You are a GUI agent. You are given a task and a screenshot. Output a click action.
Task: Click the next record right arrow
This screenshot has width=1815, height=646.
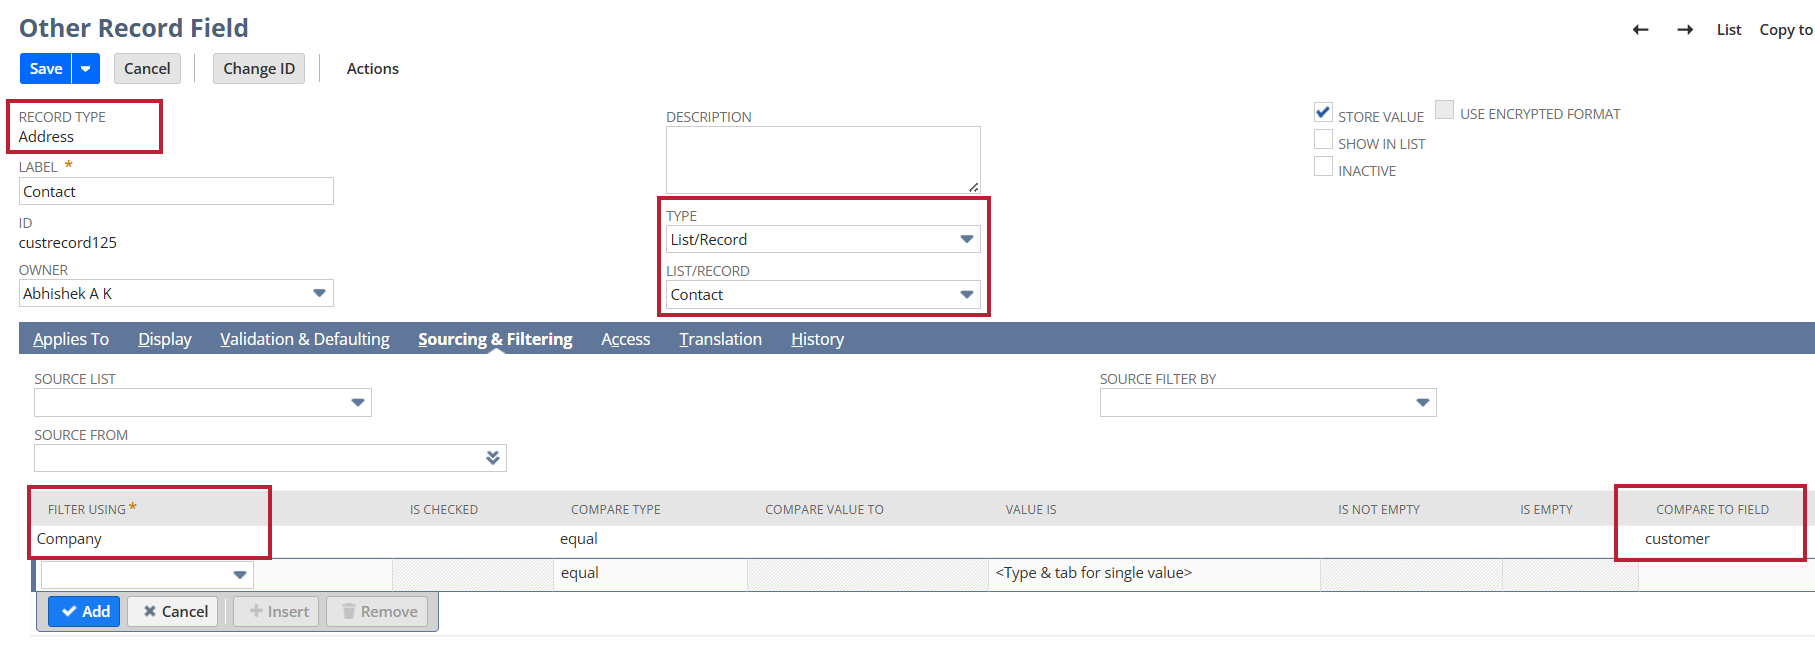1685,30
